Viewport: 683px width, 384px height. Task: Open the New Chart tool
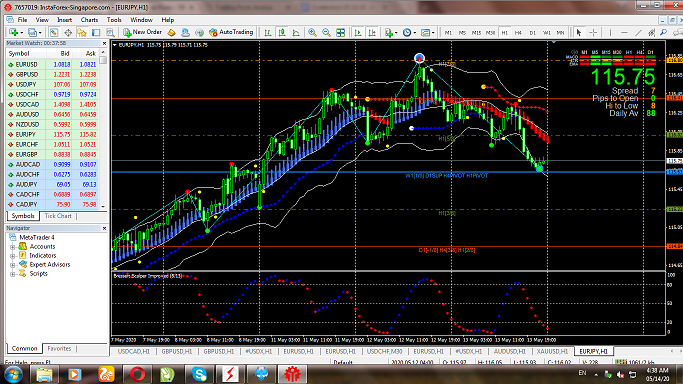tap(14, 33)
